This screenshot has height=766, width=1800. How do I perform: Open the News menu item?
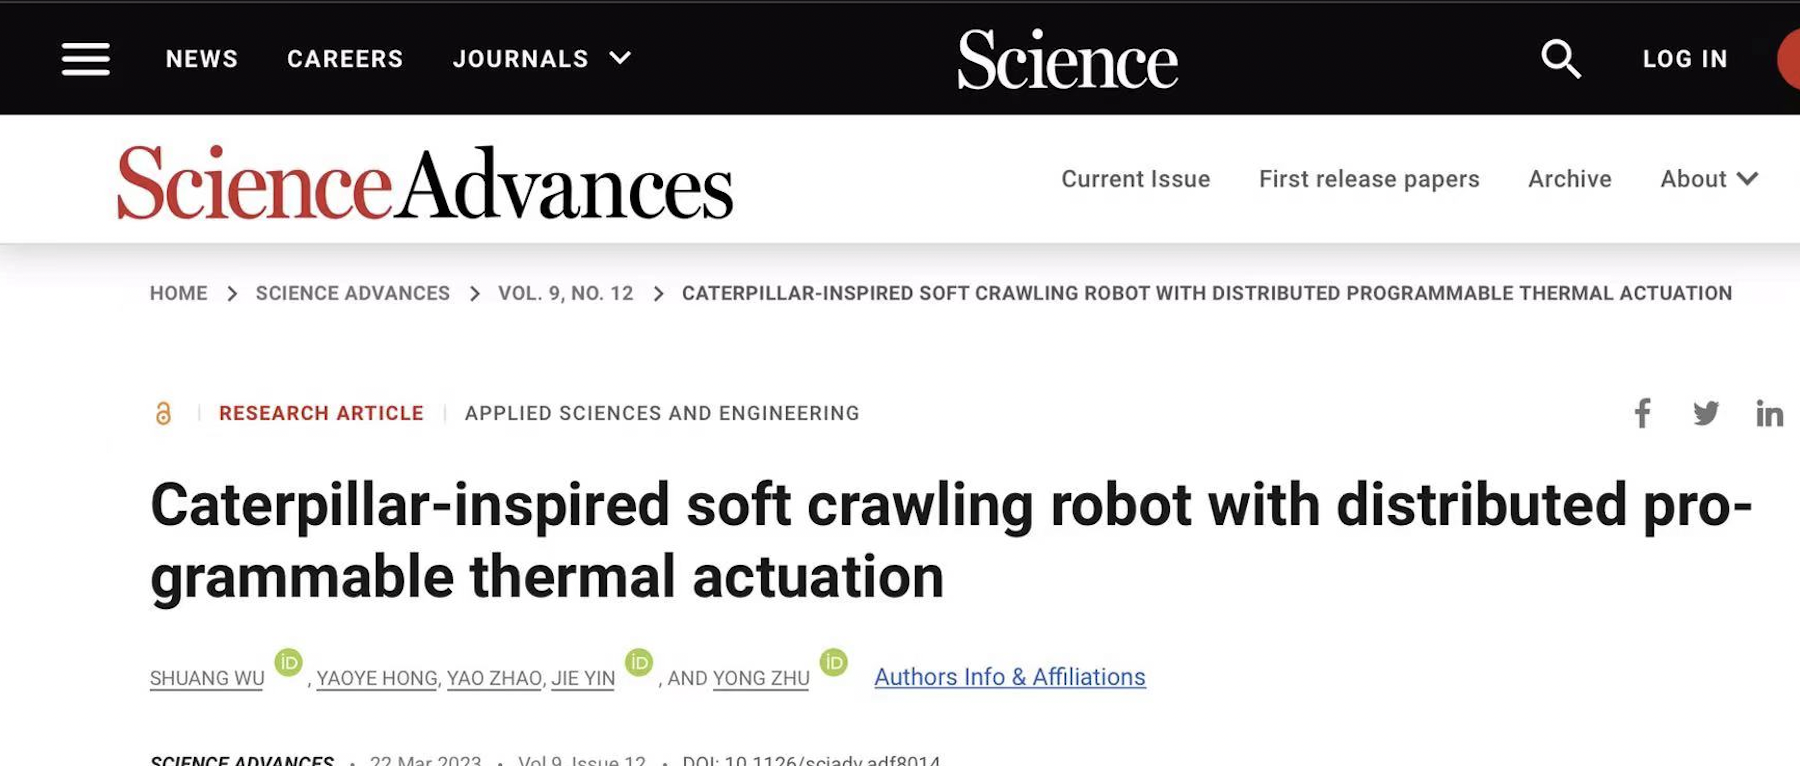coord(202,59)
